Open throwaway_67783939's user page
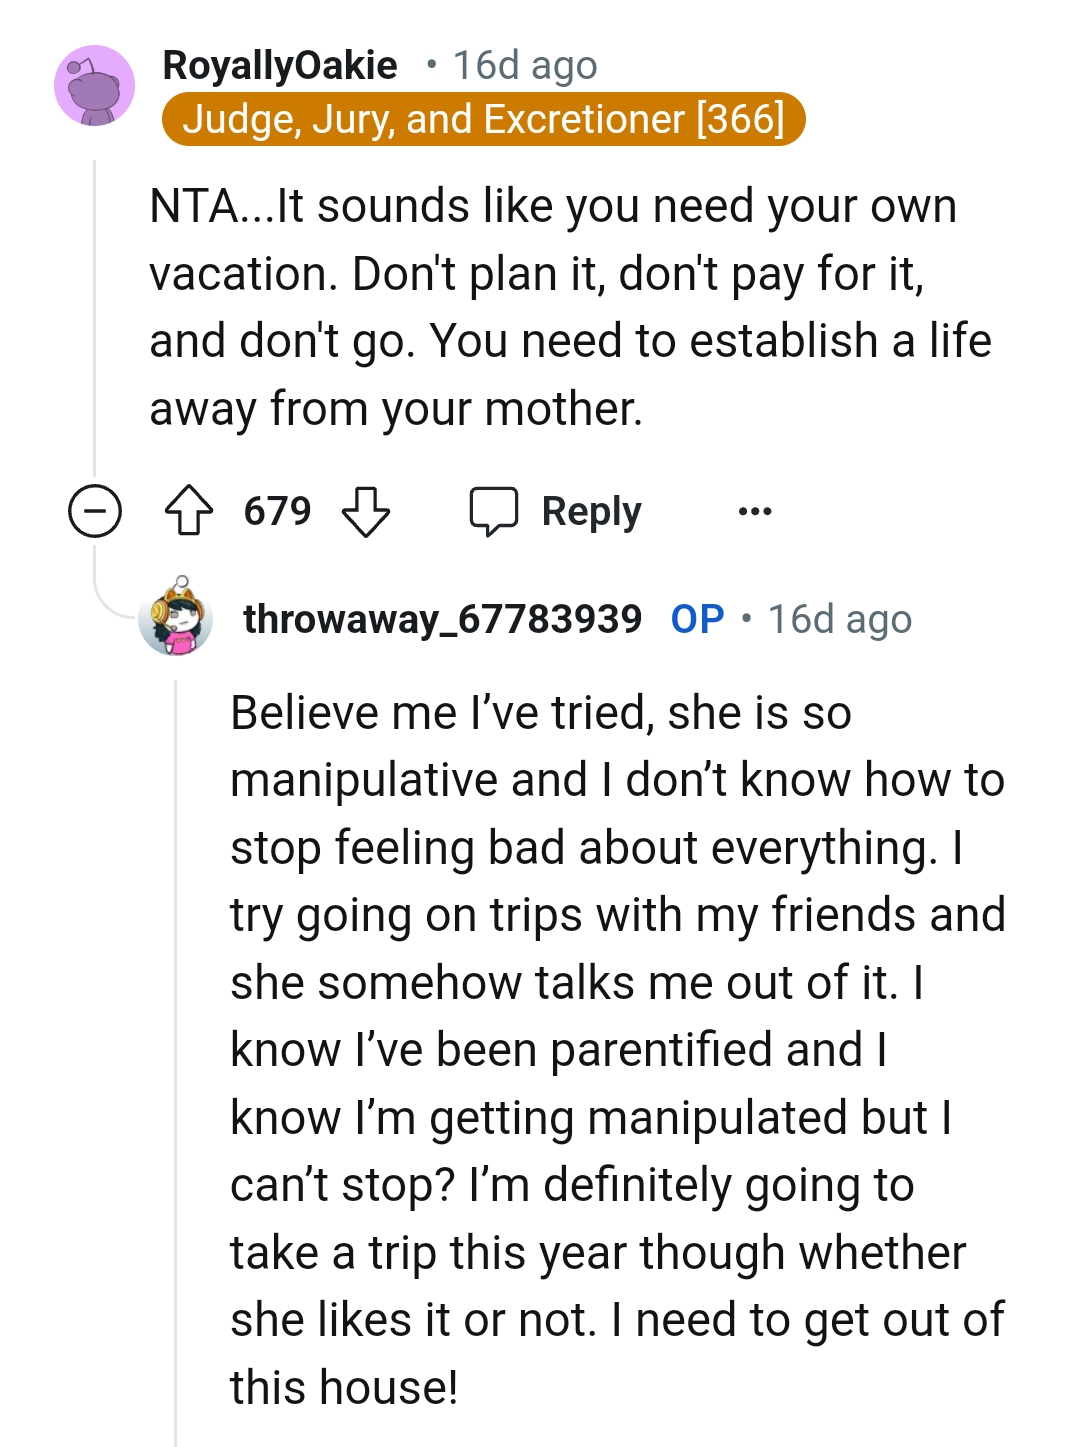Screen dimensions: 1080x1447 442,618
